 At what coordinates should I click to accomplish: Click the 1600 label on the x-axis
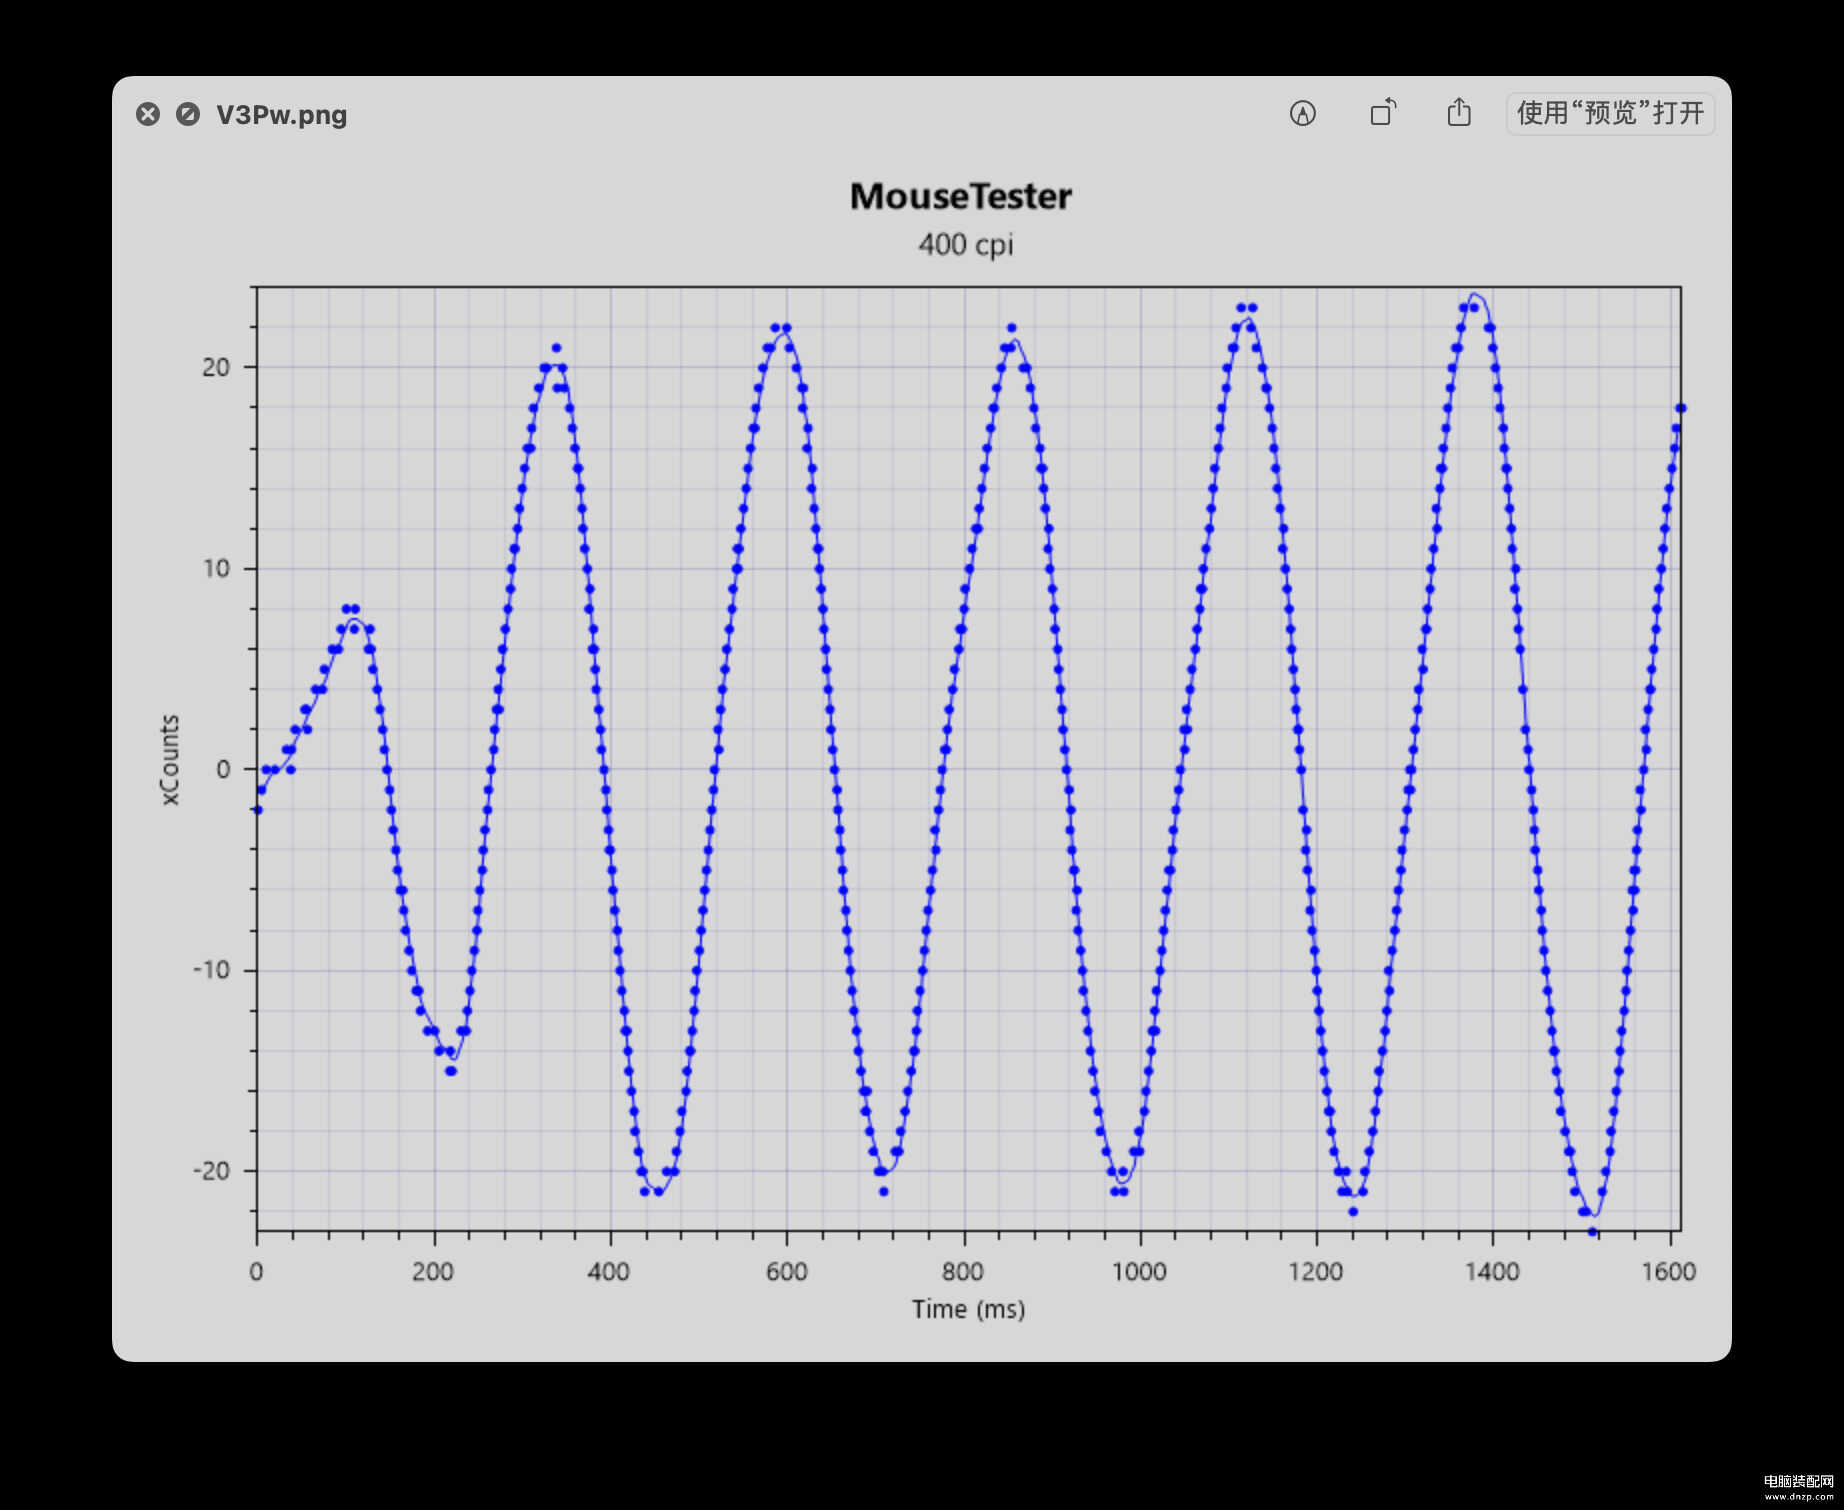click(x=1668, y=1271)
